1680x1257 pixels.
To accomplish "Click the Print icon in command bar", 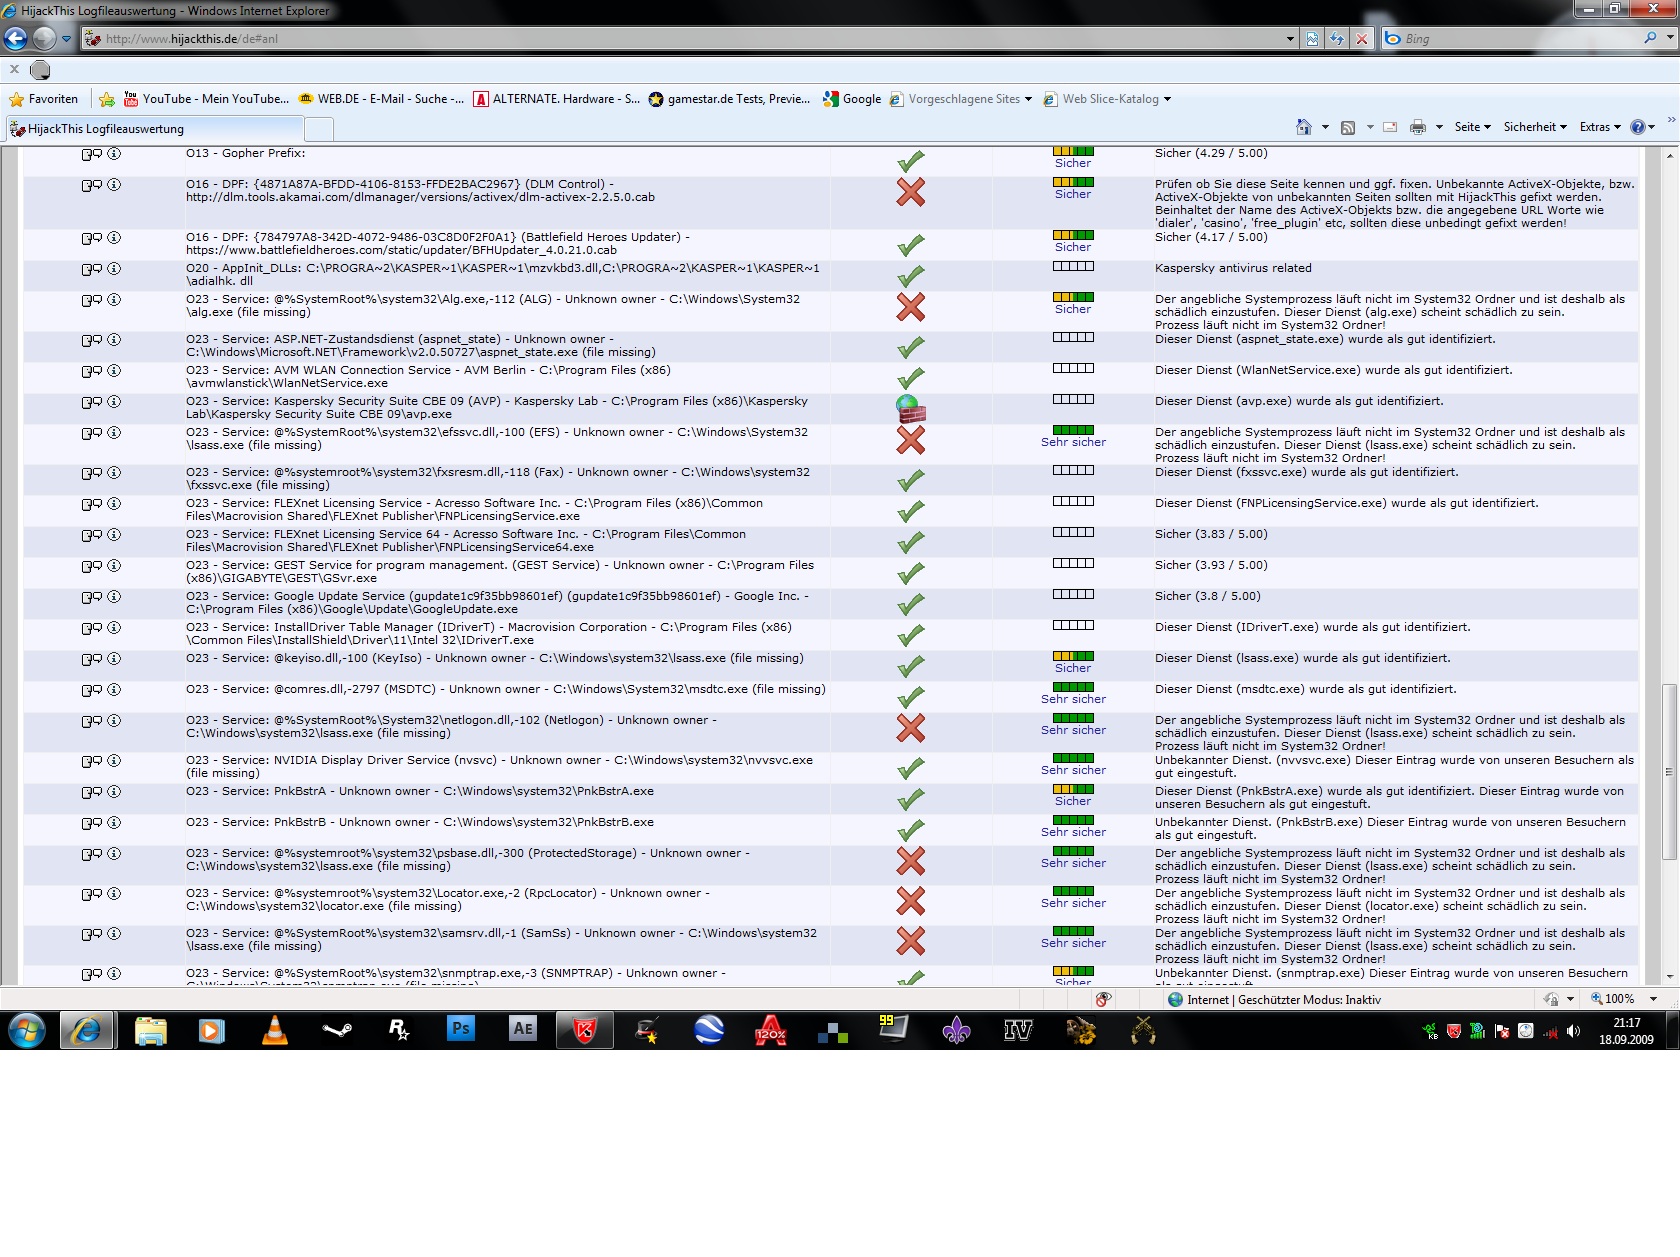I will 1417,127.
